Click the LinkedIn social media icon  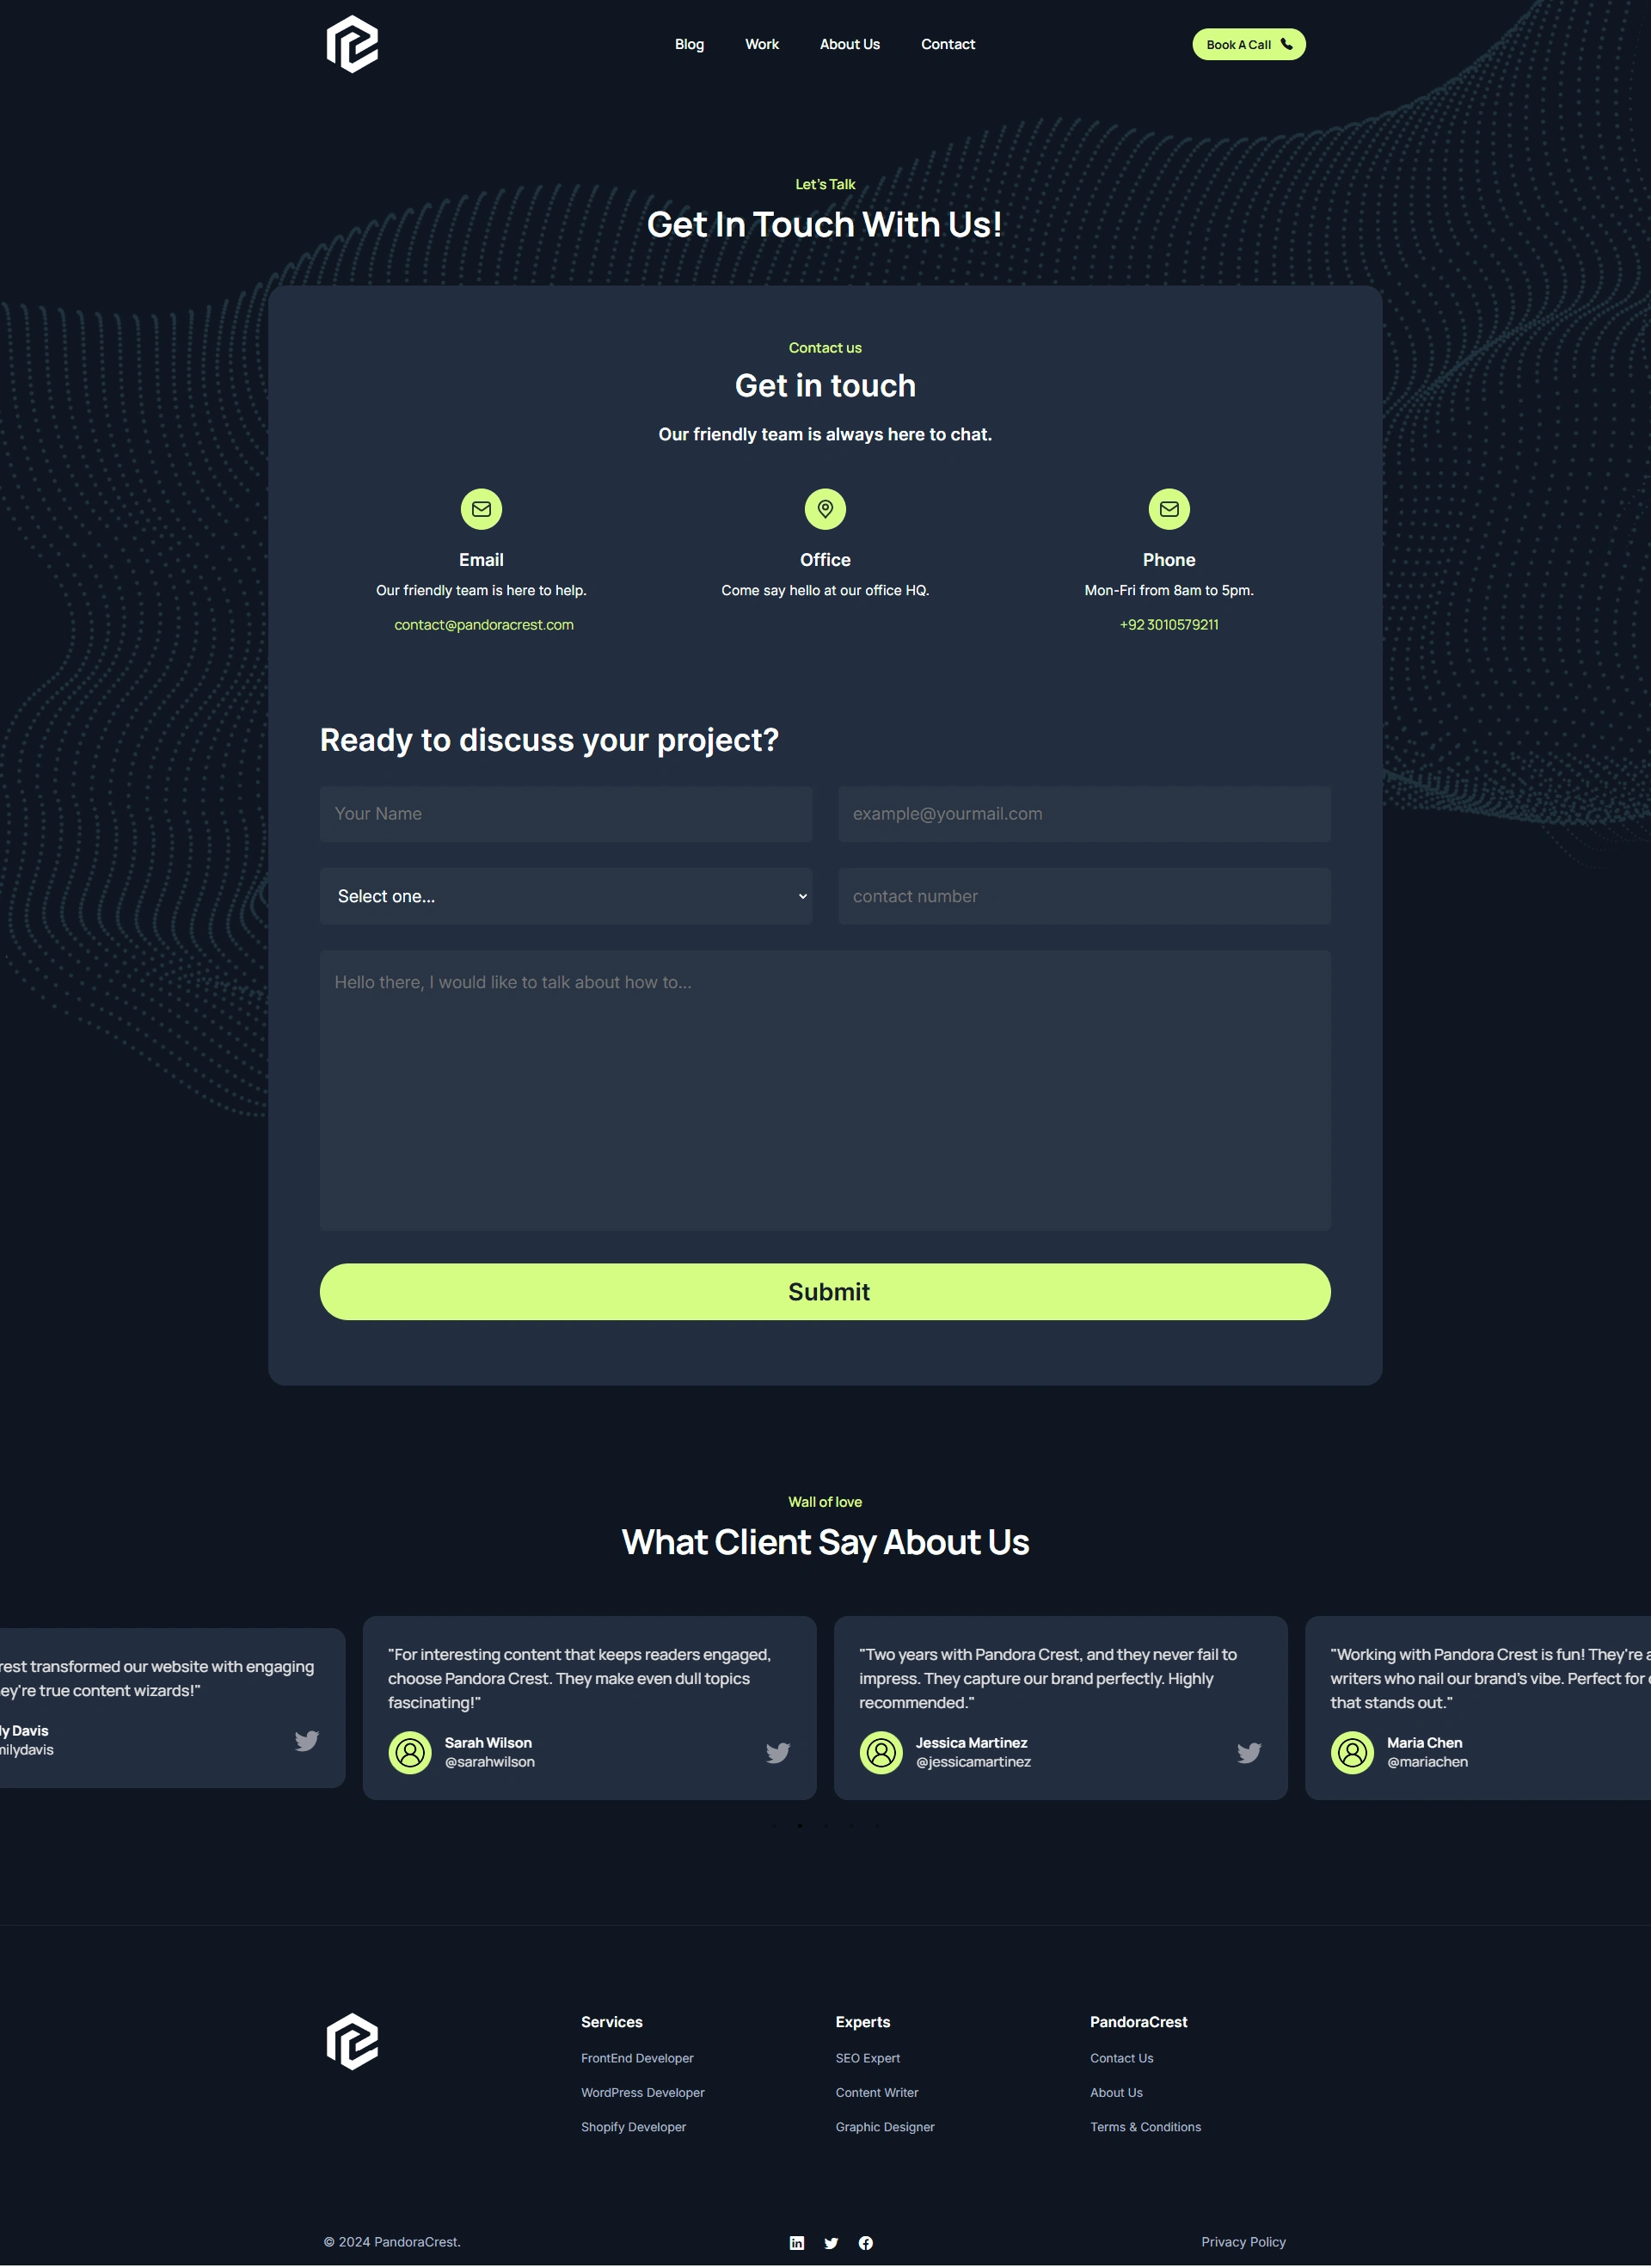(795, 2241)
